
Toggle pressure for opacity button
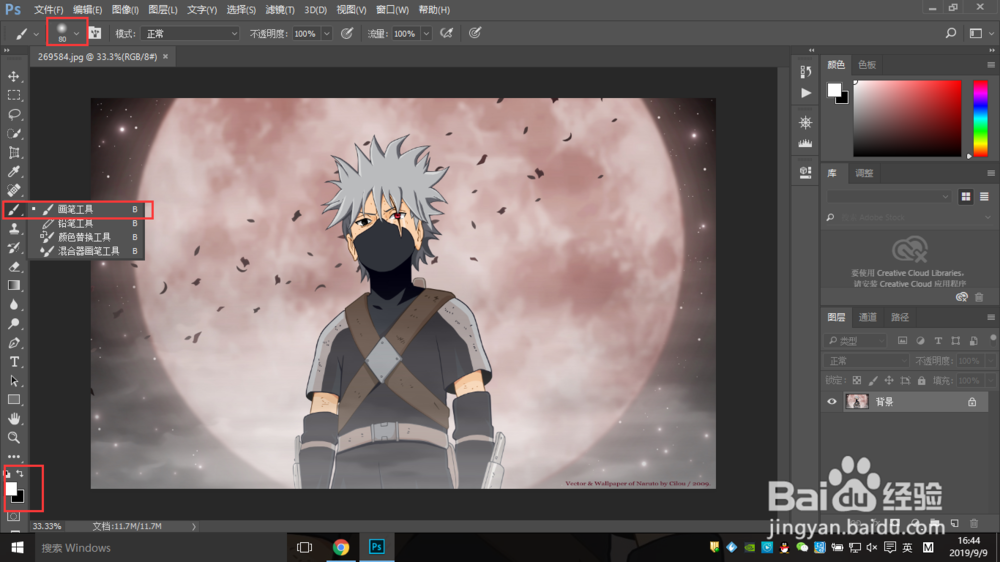pos(347,33)
